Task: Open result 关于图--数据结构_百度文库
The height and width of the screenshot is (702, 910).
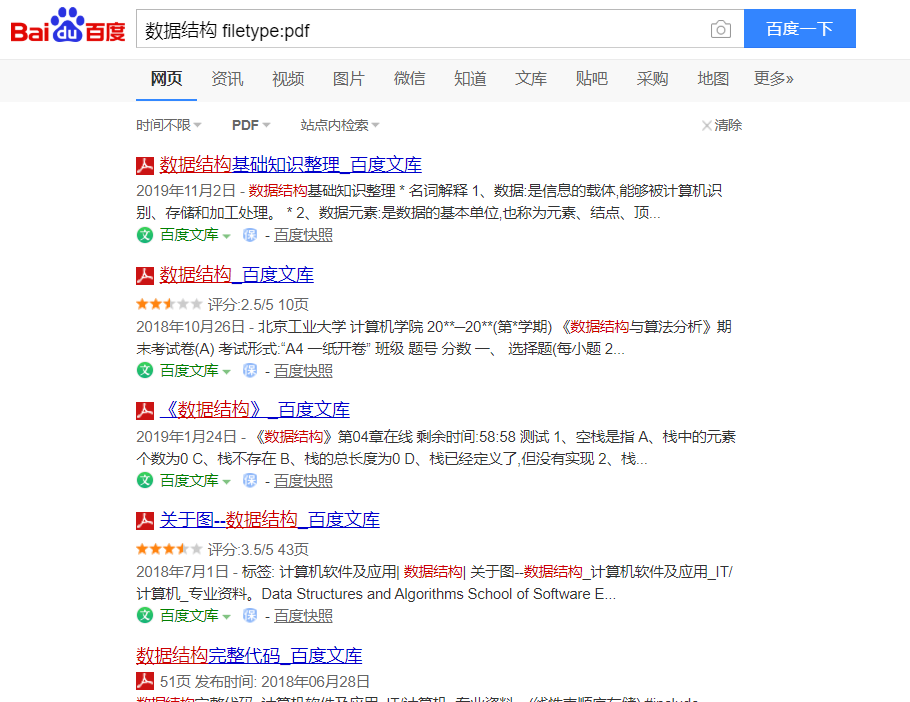Action: pyautogui.click(x=269, y=520)
